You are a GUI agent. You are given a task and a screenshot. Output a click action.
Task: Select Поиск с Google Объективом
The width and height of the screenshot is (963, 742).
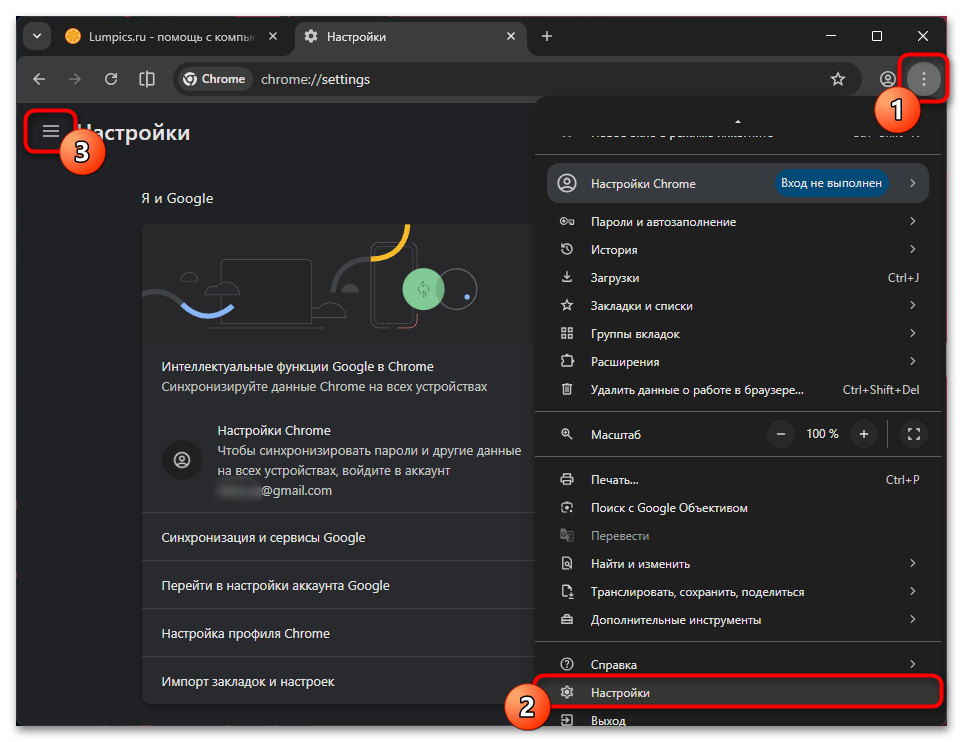pos(737,508)
